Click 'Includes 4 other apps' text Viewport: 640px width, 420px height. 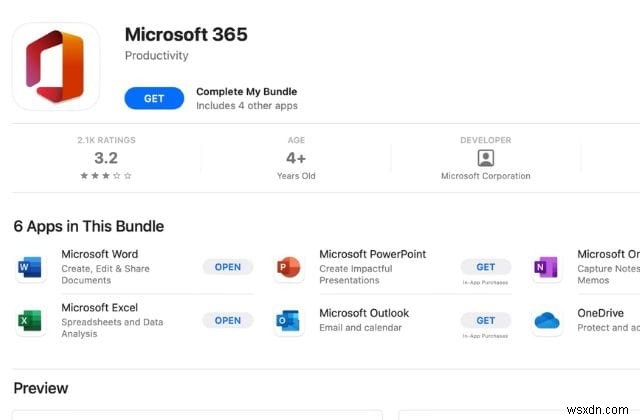pyautogui.click(x=247, y=106)
